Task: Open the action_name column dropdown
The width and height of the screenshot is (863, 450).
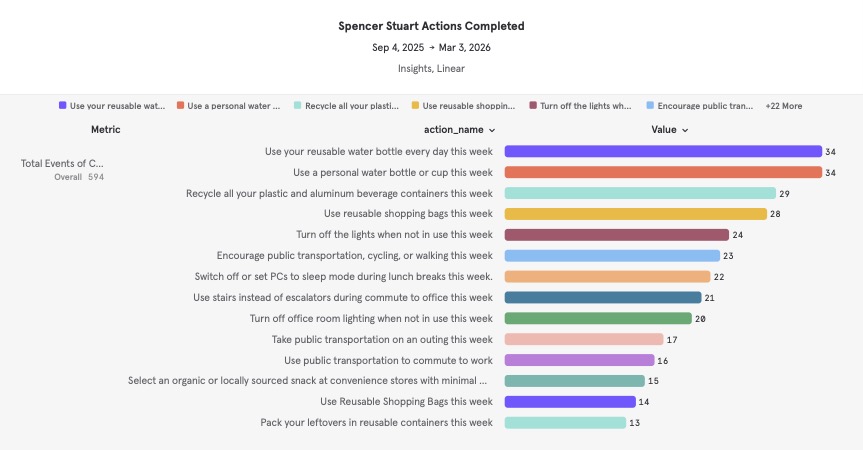Action: click(x=458, y=130)
